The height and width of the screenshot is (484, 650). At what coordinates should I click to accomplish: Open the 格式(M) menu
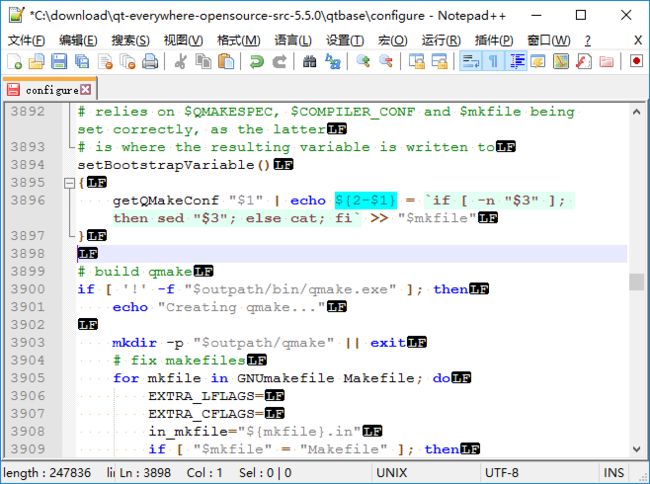[239, 40]
